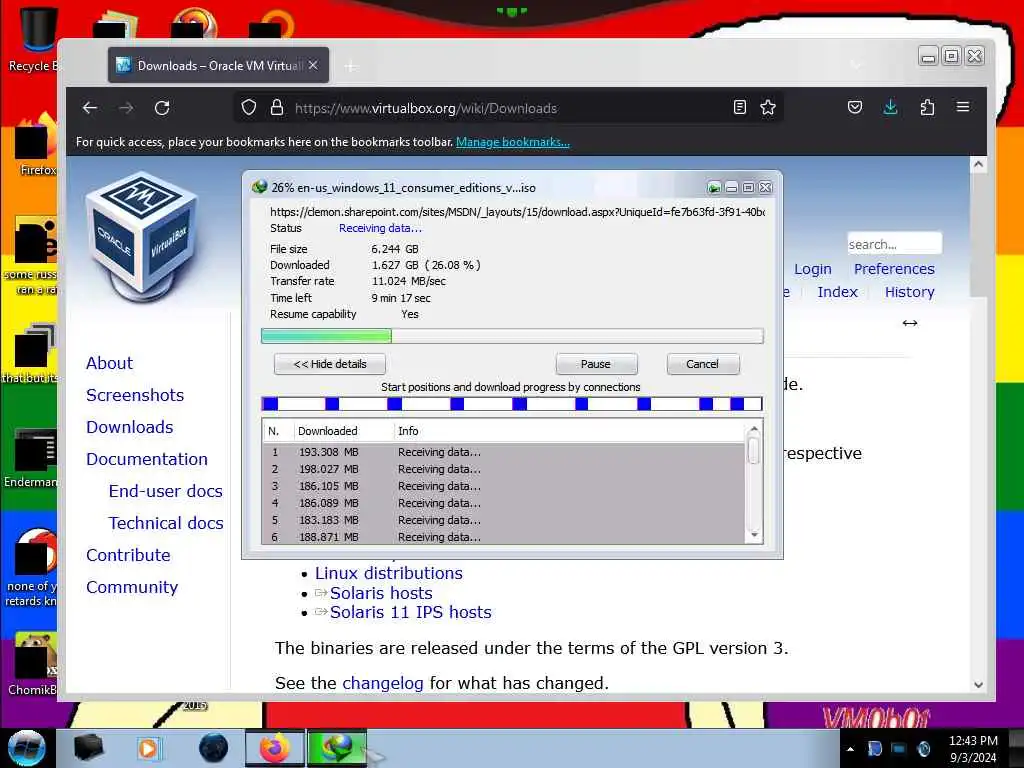This screenshot has width=1024, height=768.
Task: Open Contribute in the sidebar
Action: coord(128,555)
